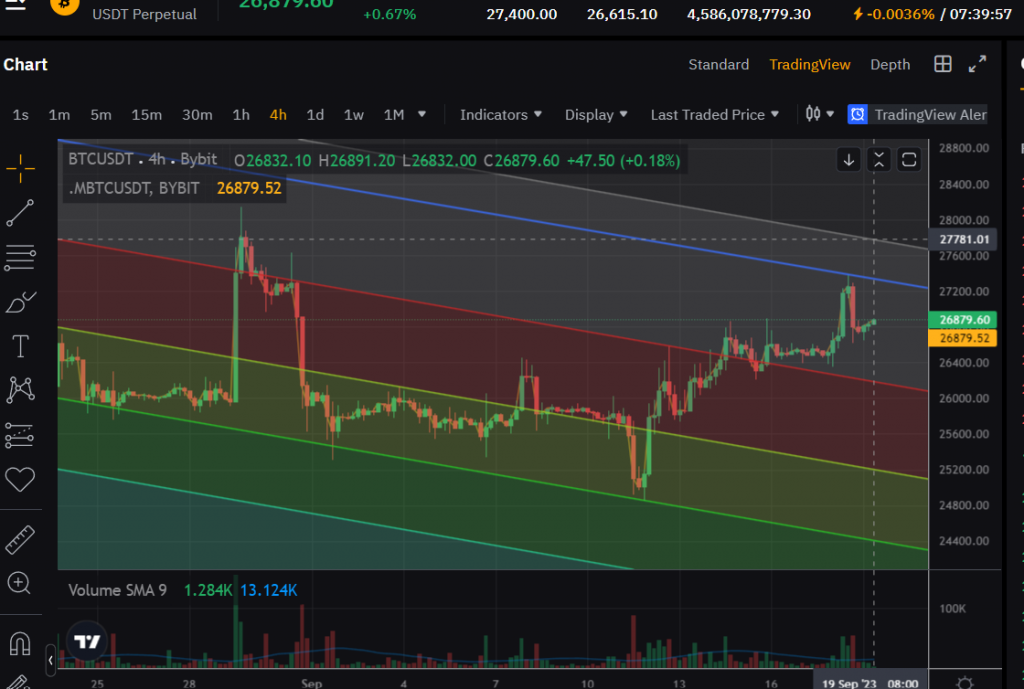Screen dimensions: 1024x689
Task: Click the green 26879.60 price label
Action: coord(963,320)
